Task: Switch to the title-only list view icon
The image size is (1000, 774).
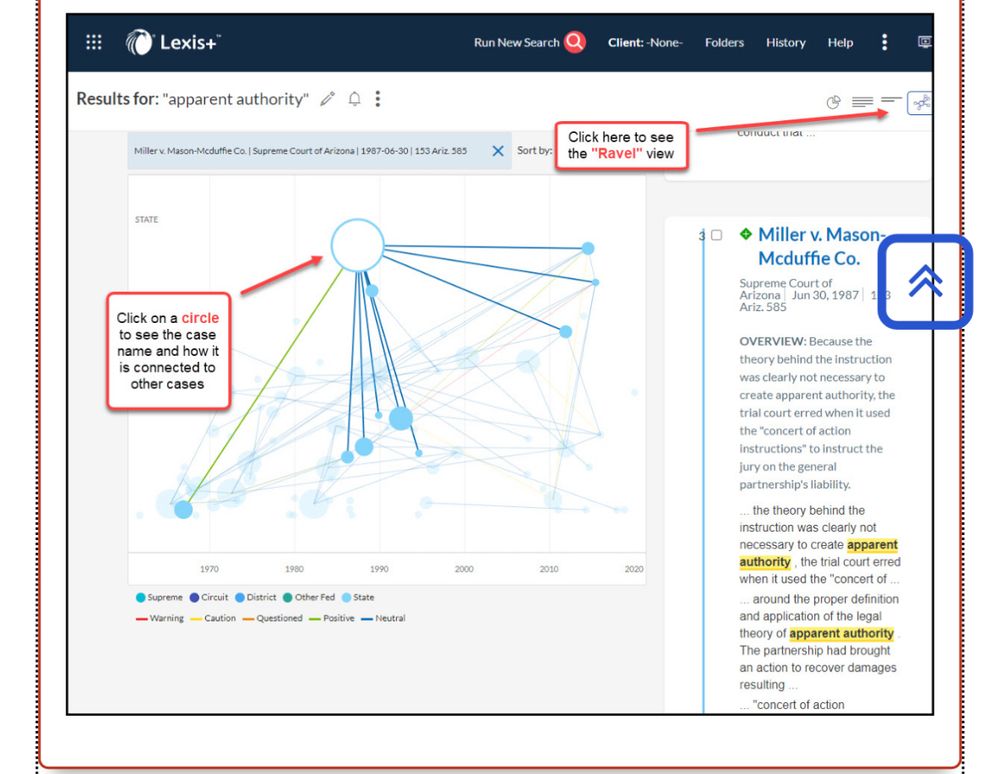Action: point(891,100)
